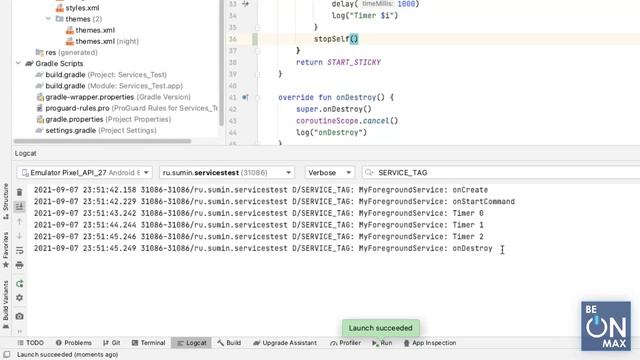Print the Logcat output
Image resolution: width=640 pixels, height=360 pixels.
(19, 265)
